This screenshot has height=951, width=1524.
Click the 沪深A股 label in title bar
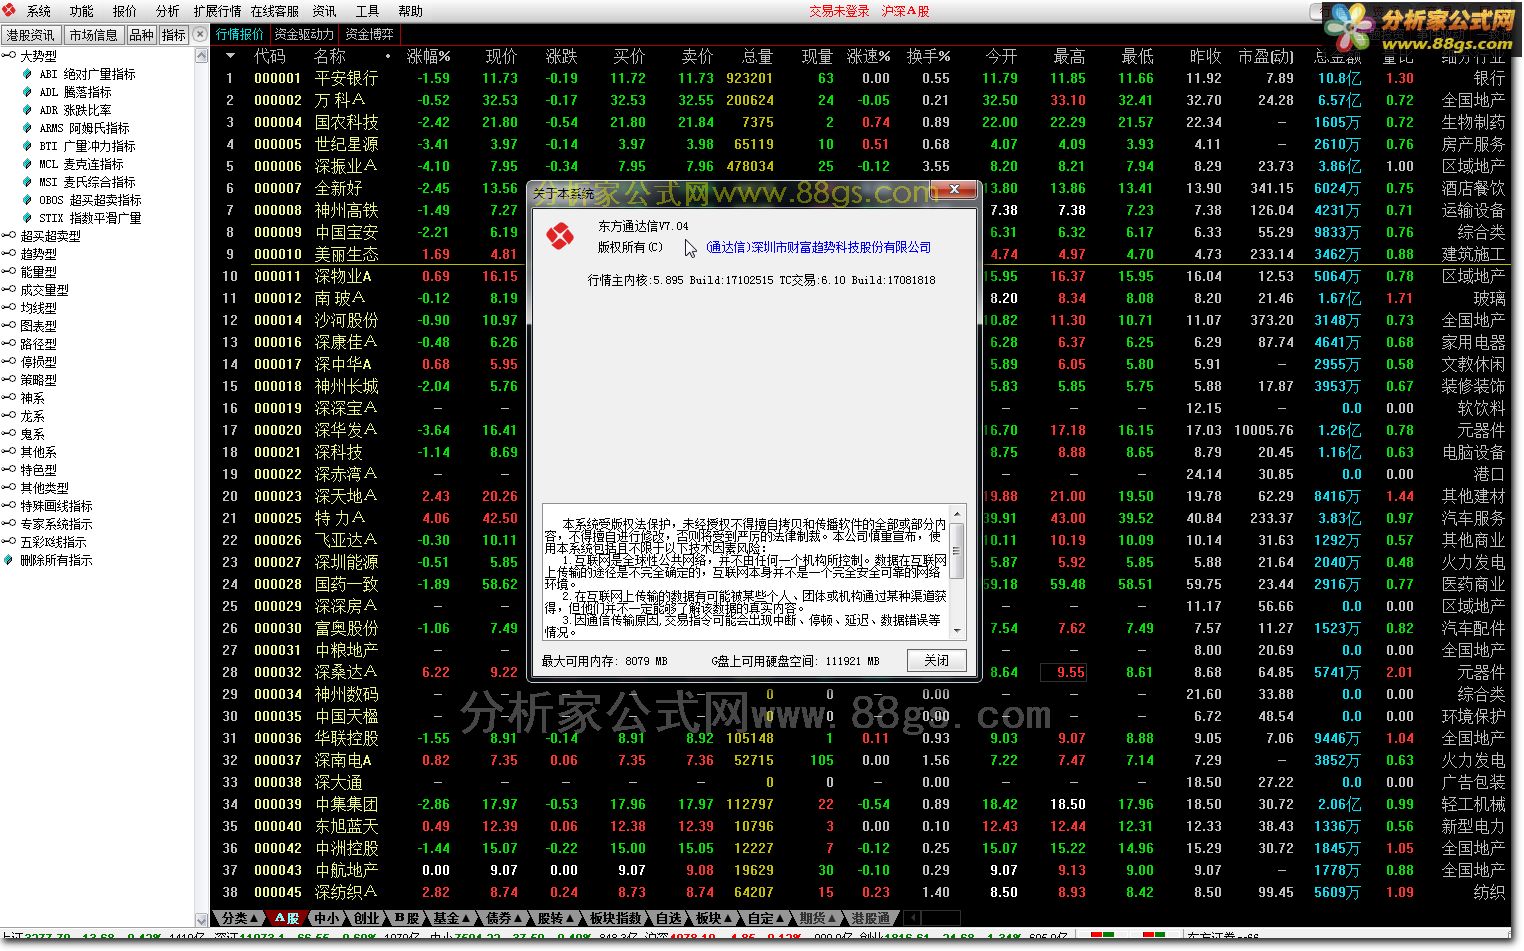point(906,11)
